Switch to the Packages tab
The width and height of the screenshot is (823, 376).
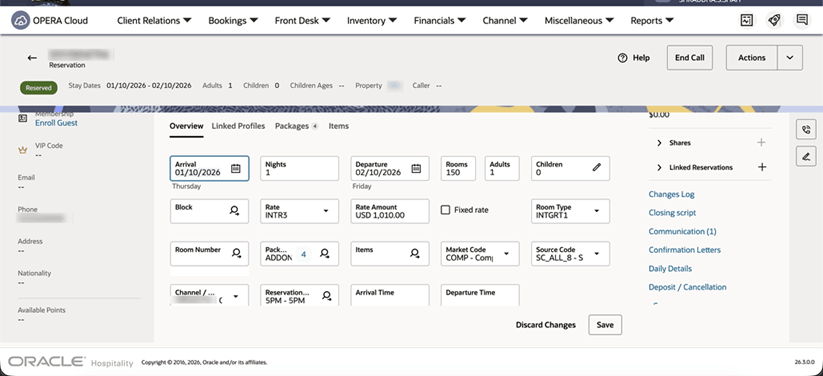(297, 126)
